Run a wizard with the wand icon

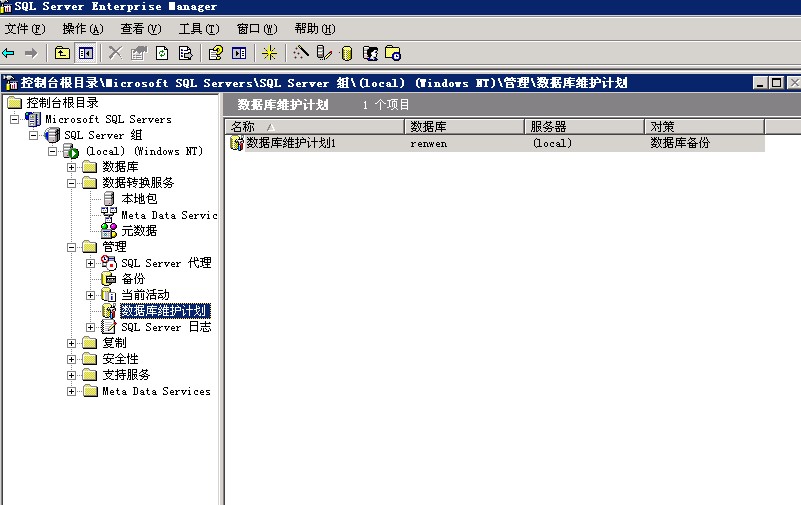pyautogui.click(x=301, y=53)
